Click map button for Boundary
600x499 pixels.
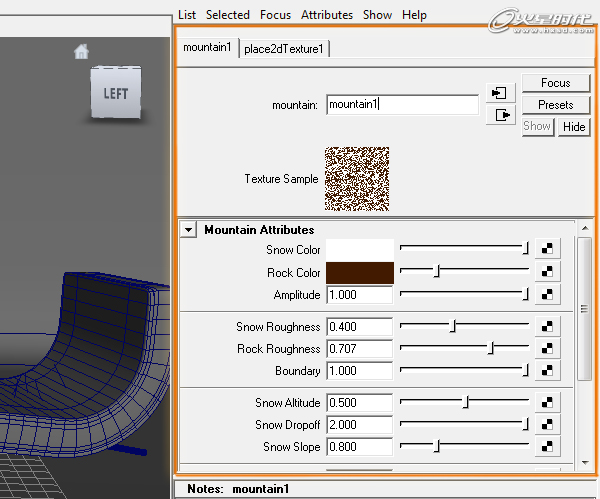[x=547, y=370]
